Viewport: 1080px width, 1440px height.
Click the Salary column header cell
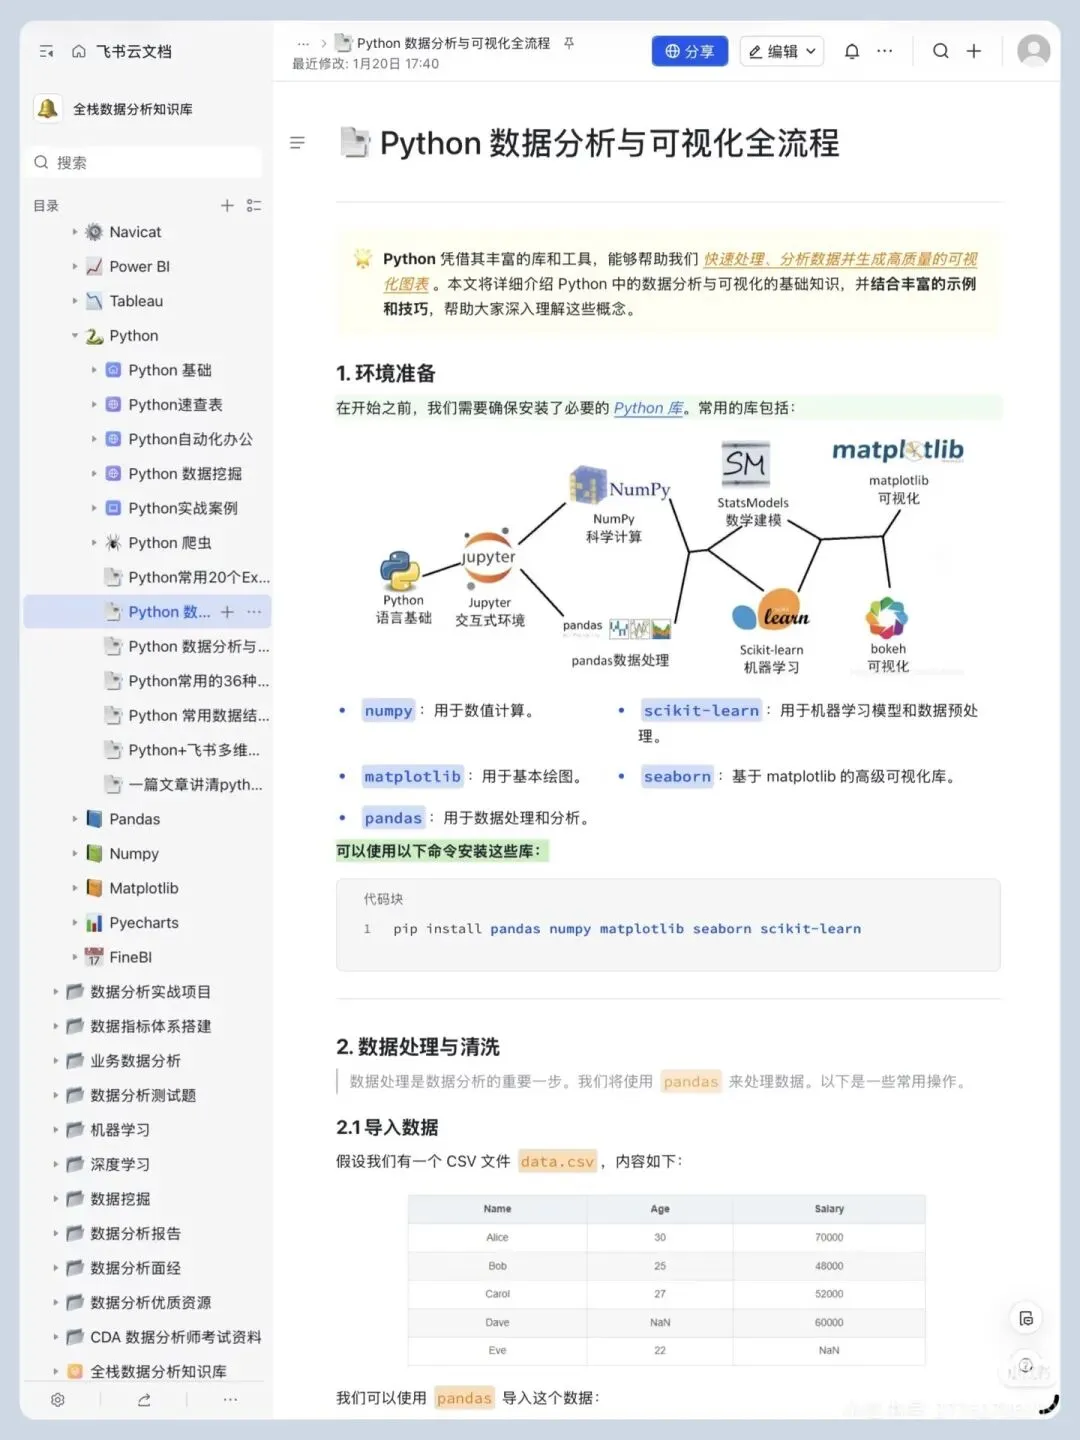coord(829,1209)
